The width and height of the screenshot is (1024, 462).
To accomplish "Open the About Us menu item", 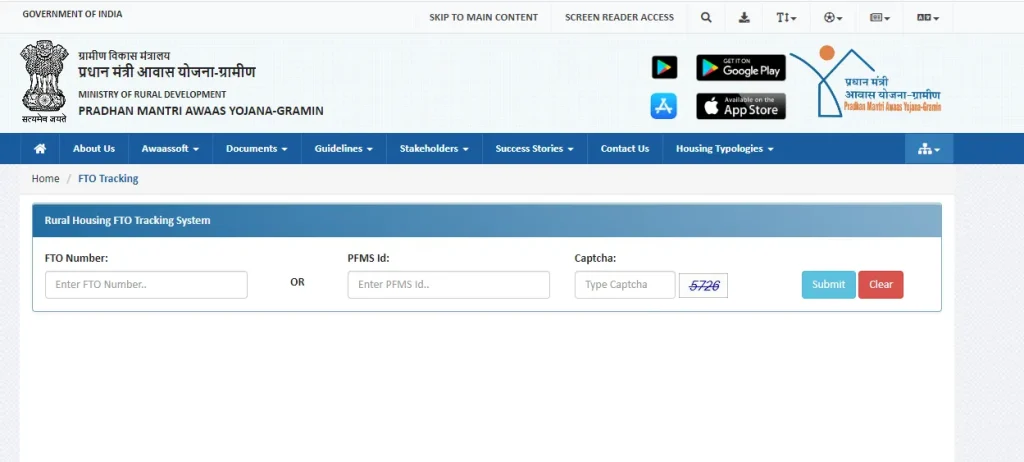I will (94, 149).
